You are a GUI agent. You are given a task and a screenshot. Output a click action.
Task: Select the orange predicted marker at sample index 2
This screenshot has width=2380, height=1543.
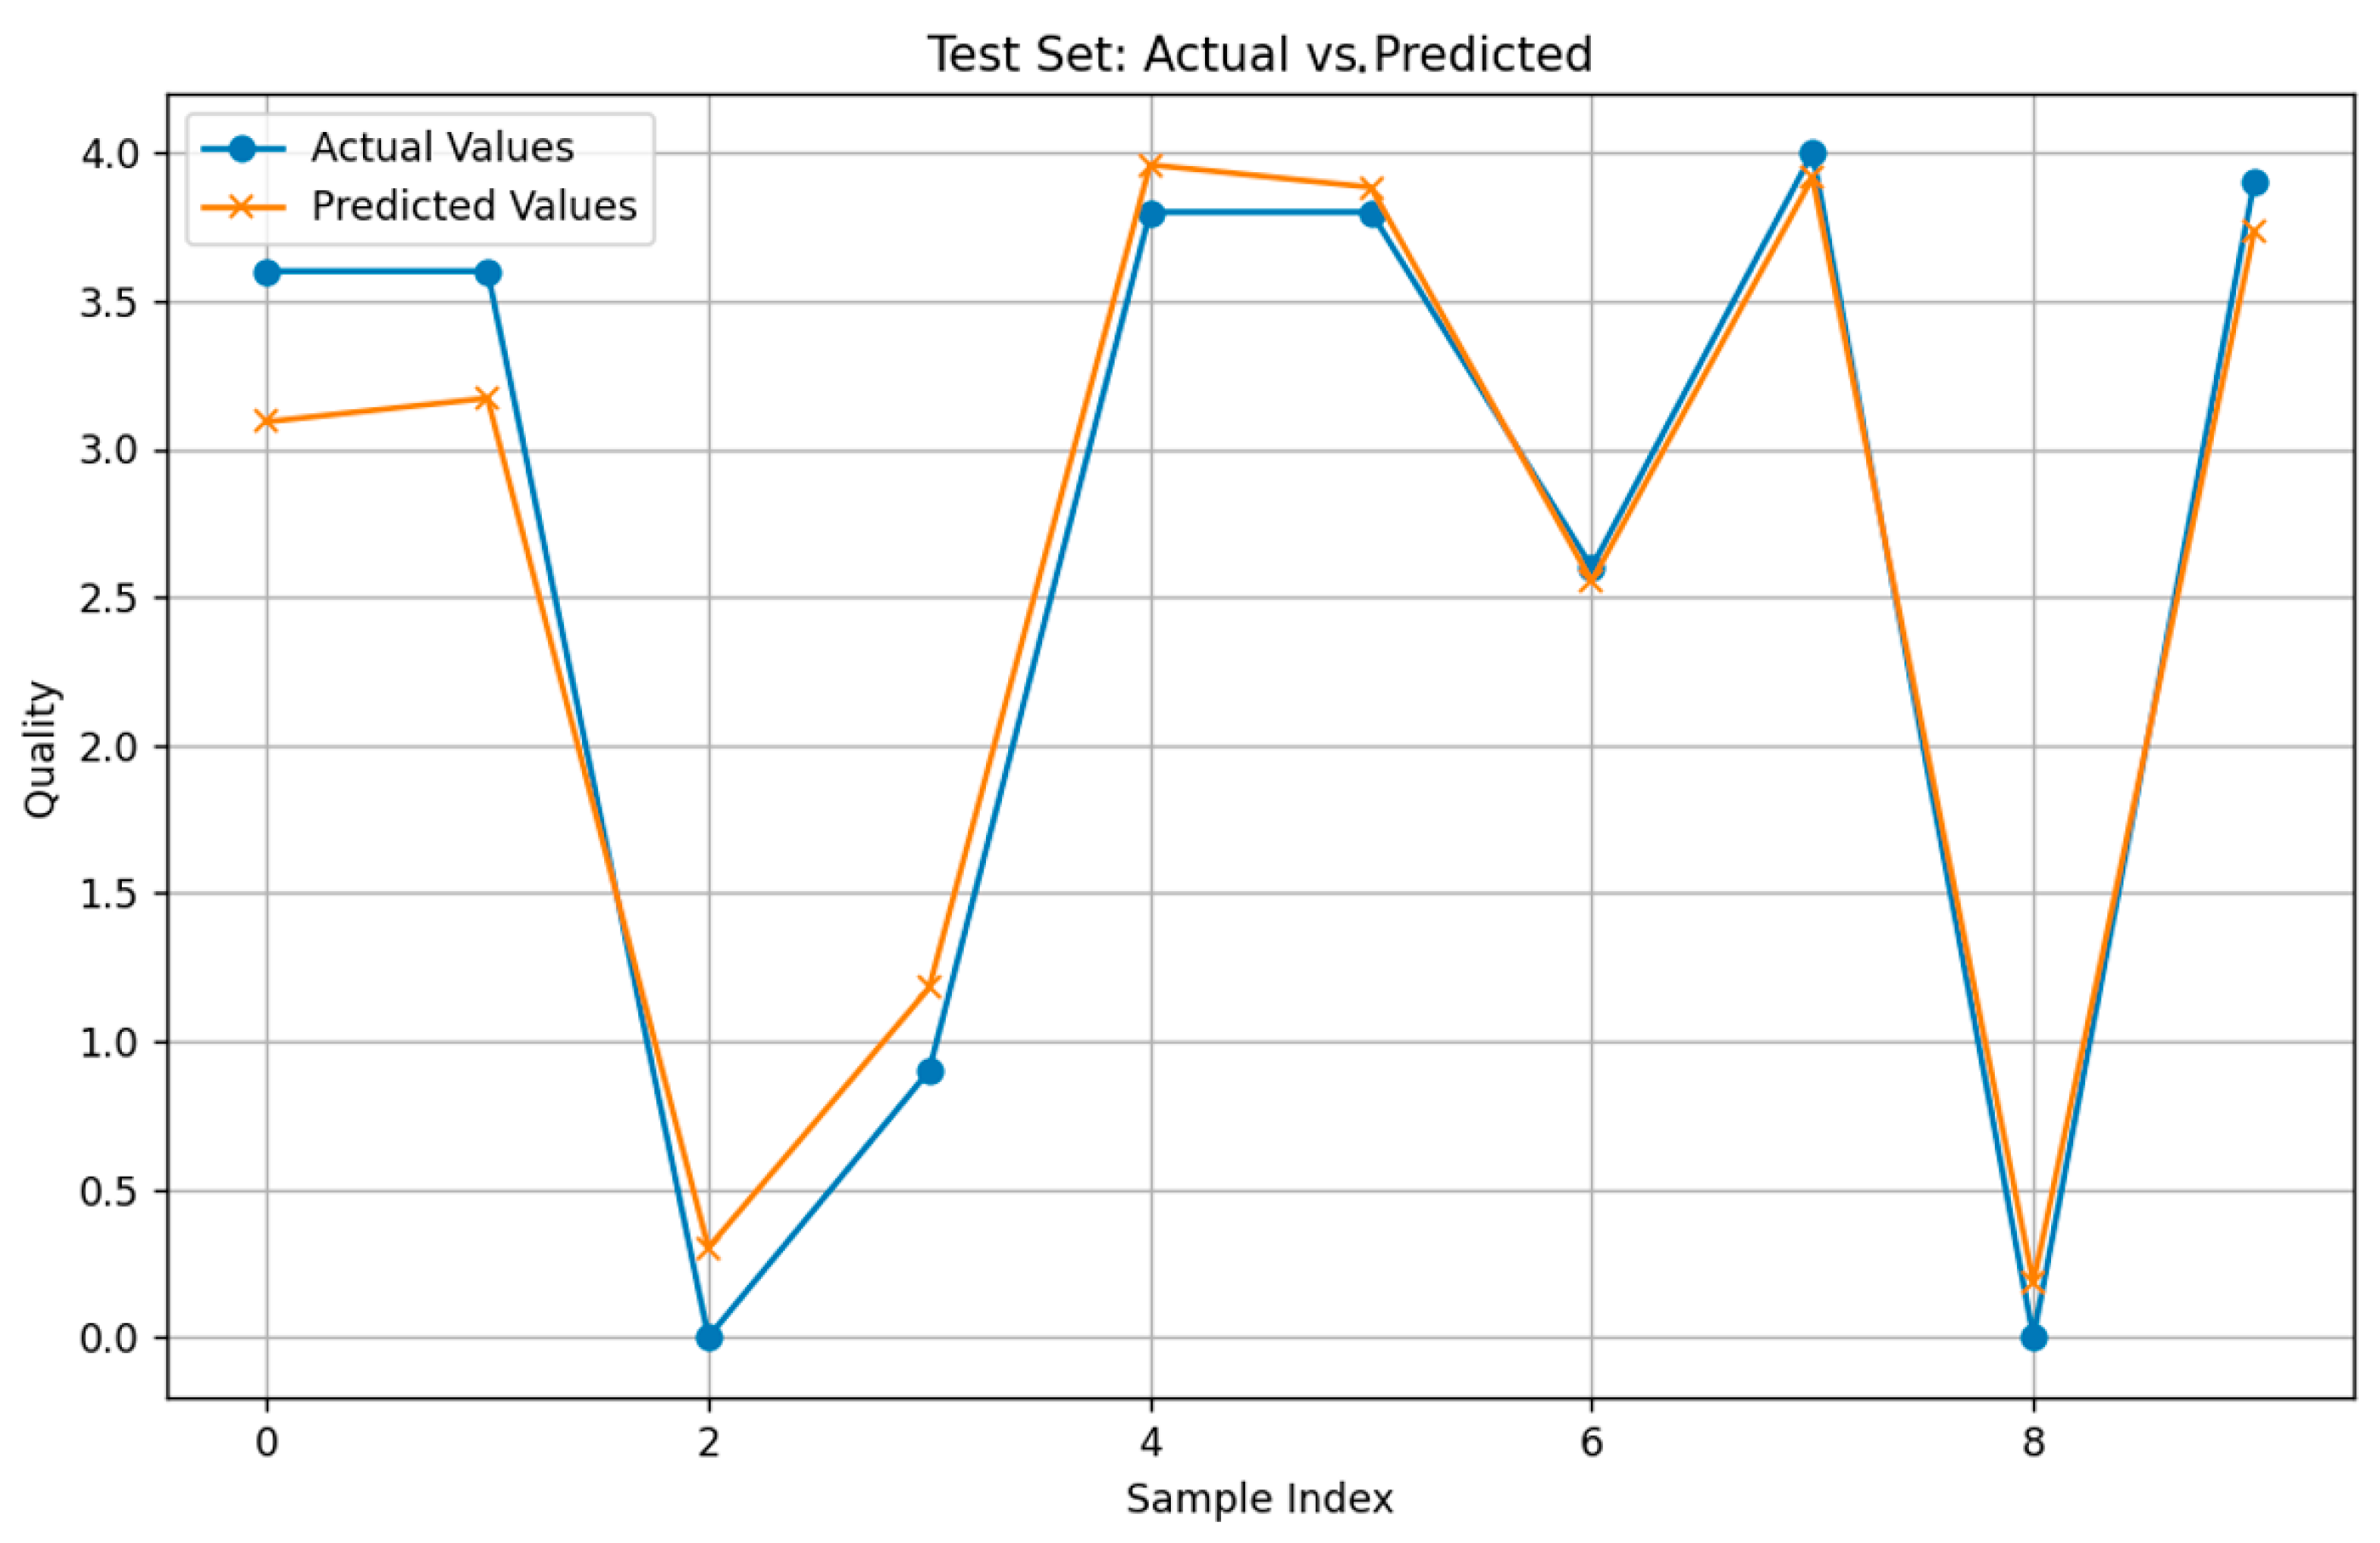(708, 1248)
